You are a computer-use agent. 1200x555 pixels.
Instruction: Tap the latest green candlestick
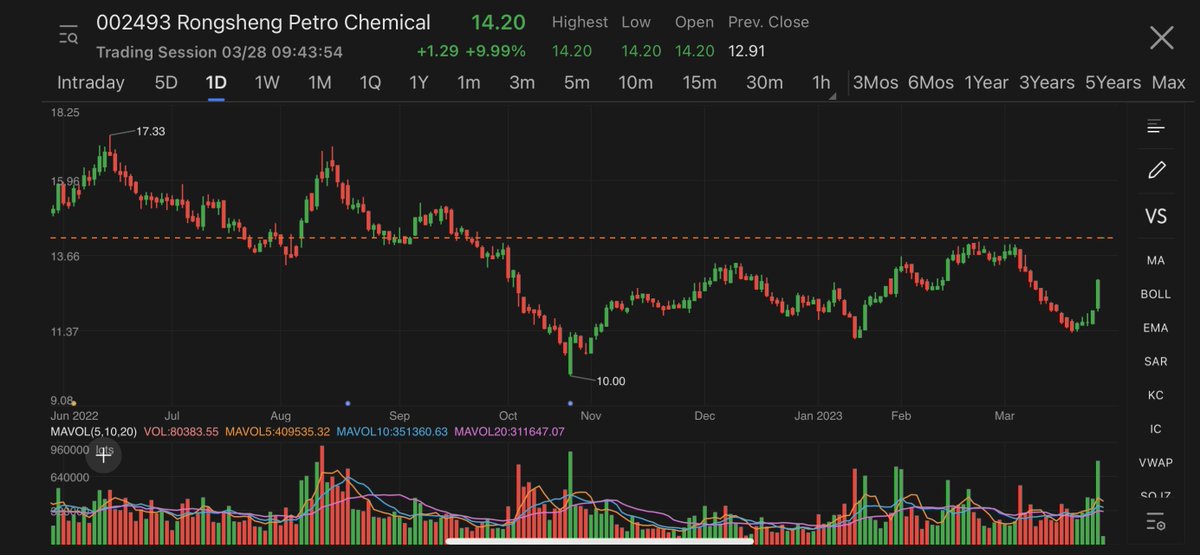pos(1098,294)
